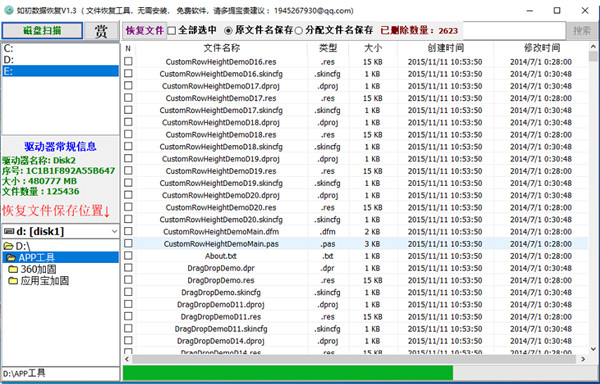This screenshot has height=384, width=600.
Task: Select drive C: in the drive list
Action: point(60,49)
